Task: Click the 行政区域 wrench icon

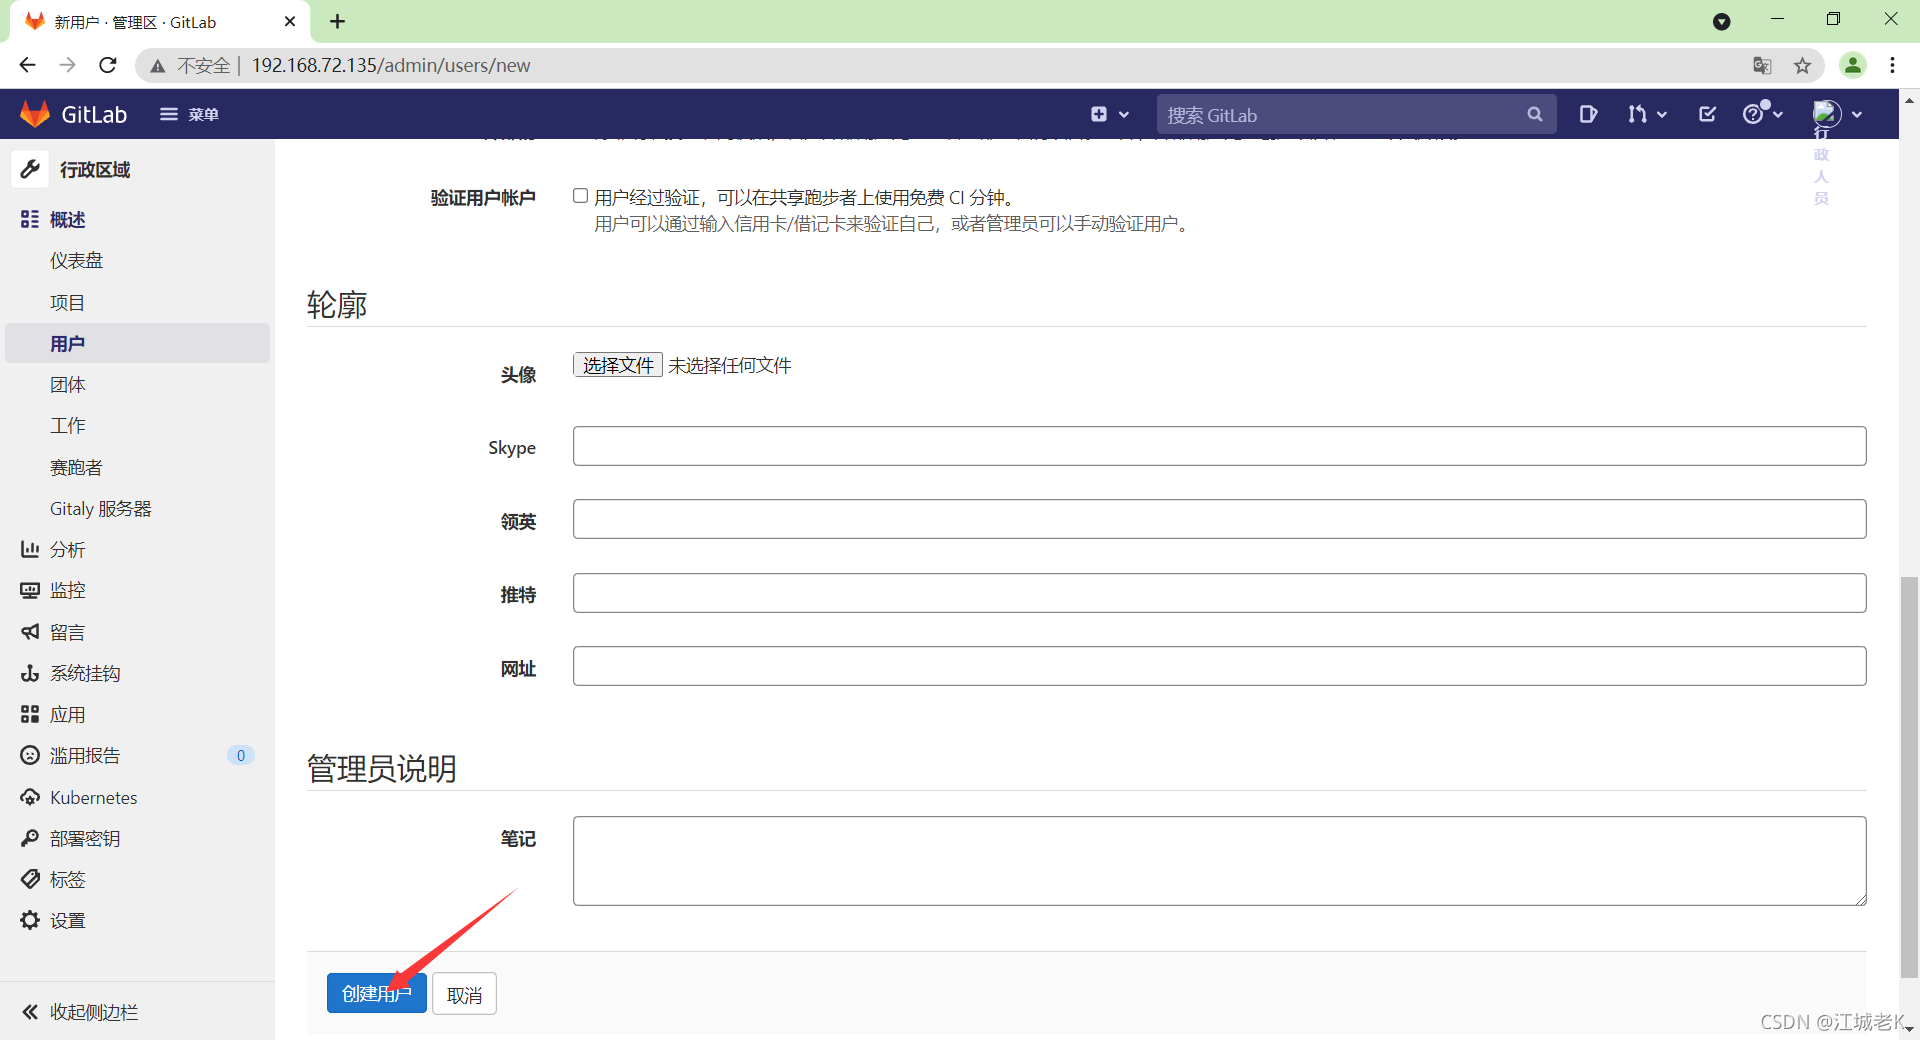Action: coord(30,169)
